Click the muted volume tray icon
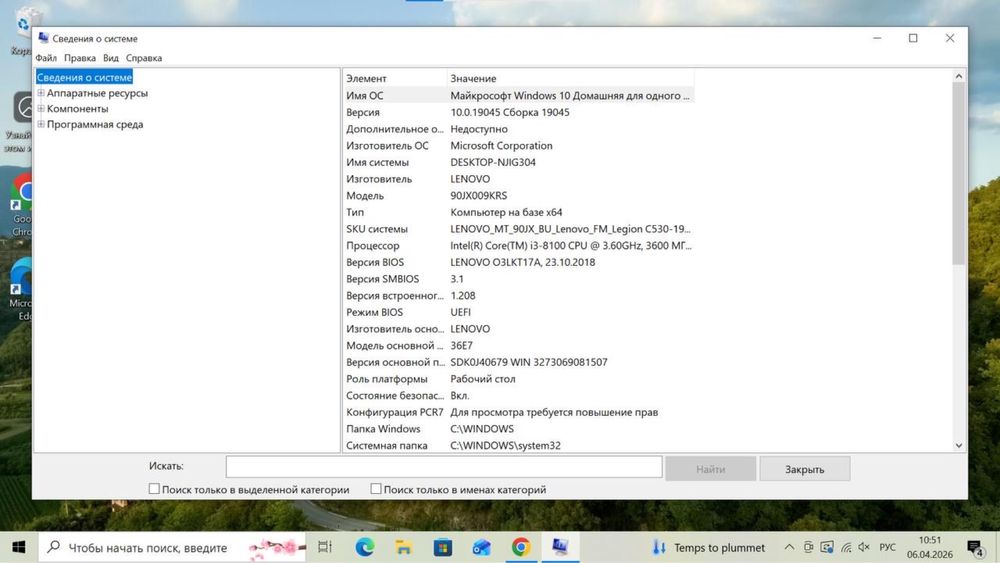 [864, 547]
